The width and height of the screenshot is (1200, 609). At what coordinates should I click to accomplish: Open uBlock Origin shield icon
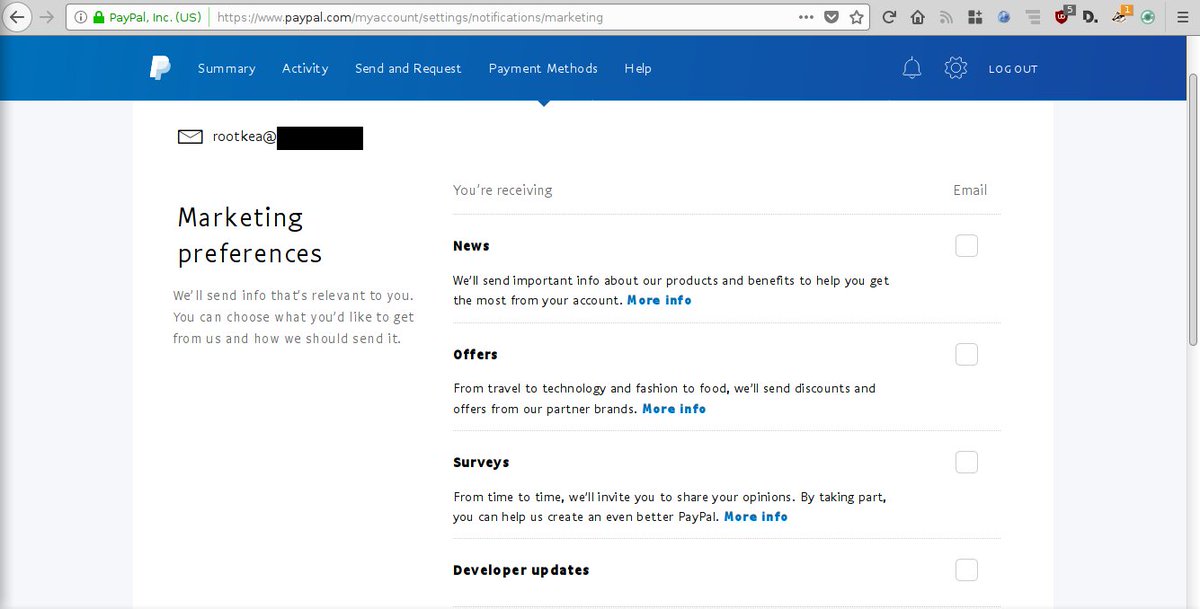(x=1064, y=15)
